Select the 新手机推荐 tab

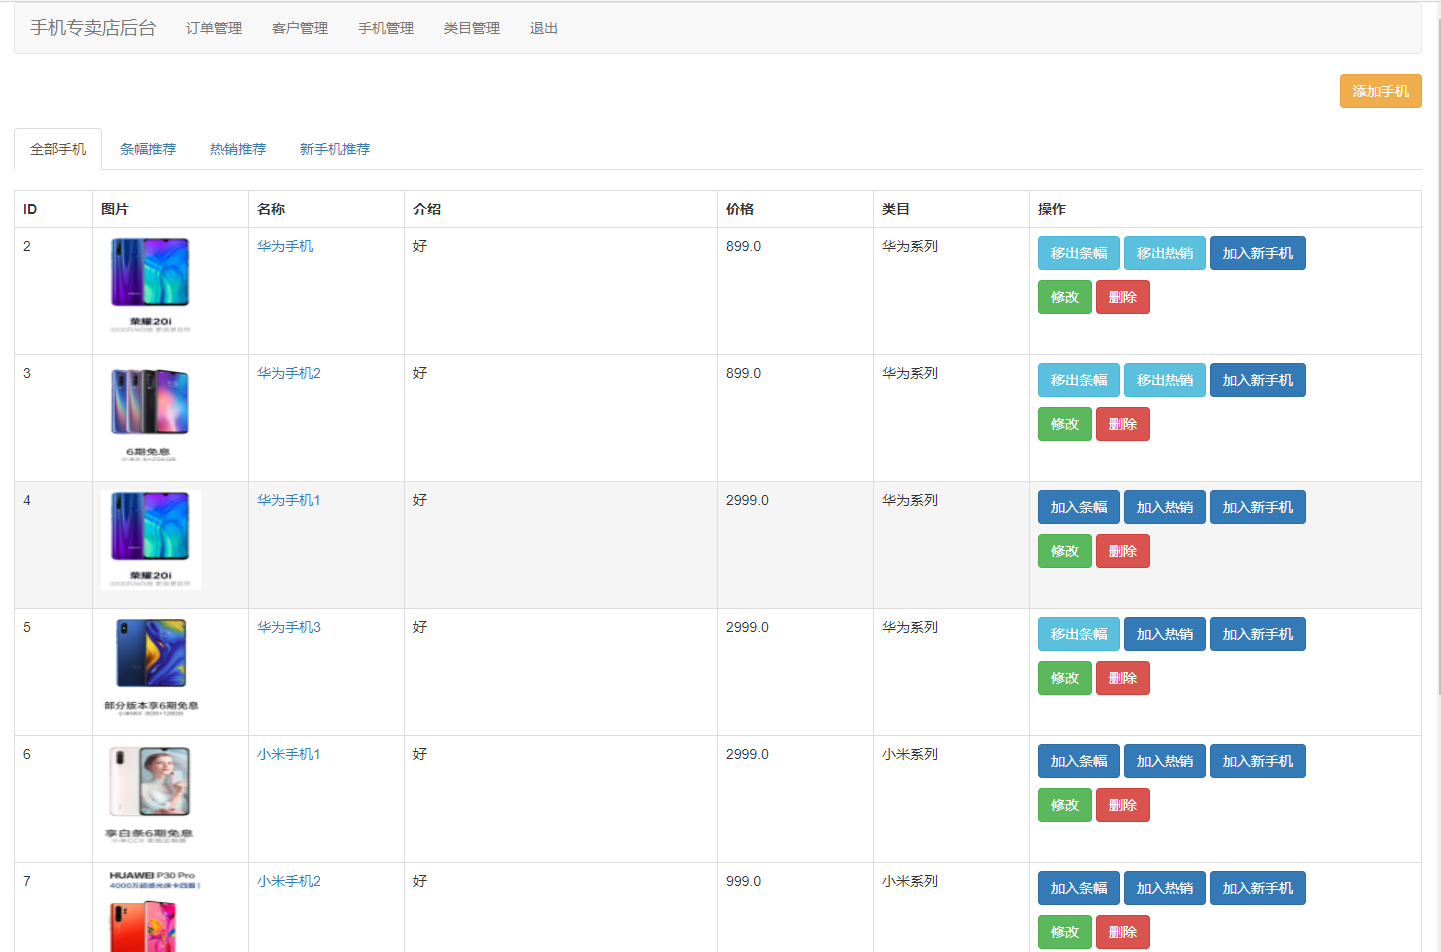[335, 149]
